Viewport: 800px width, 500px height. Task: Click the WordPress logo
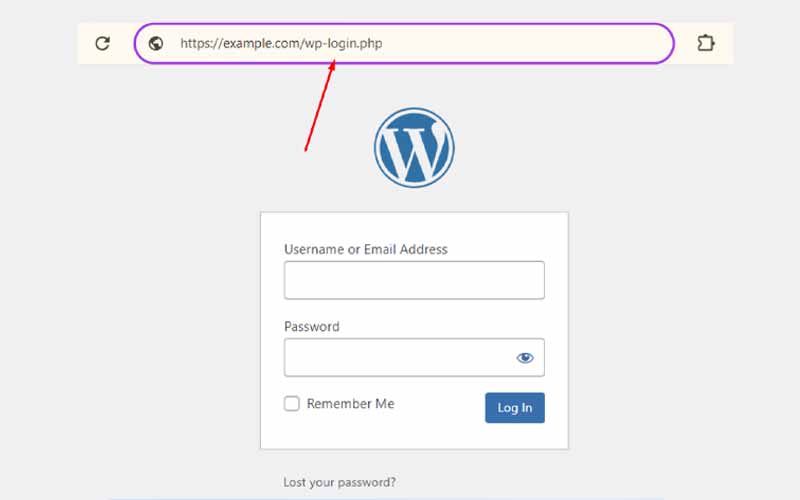coord(414,147)
